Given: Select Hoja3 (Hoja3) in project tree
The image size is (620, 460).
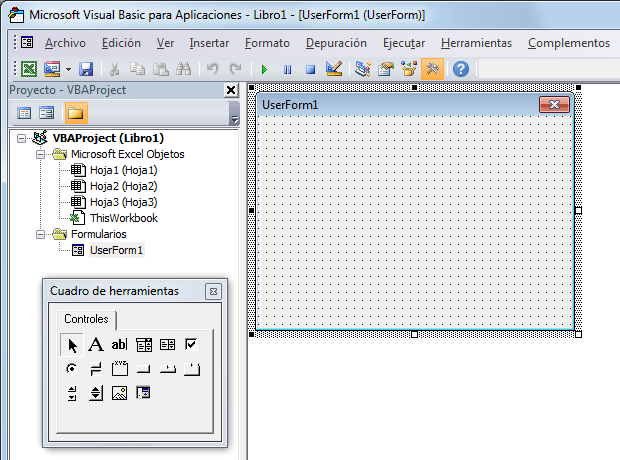Looking at the screenshot, I should [123, 202].
